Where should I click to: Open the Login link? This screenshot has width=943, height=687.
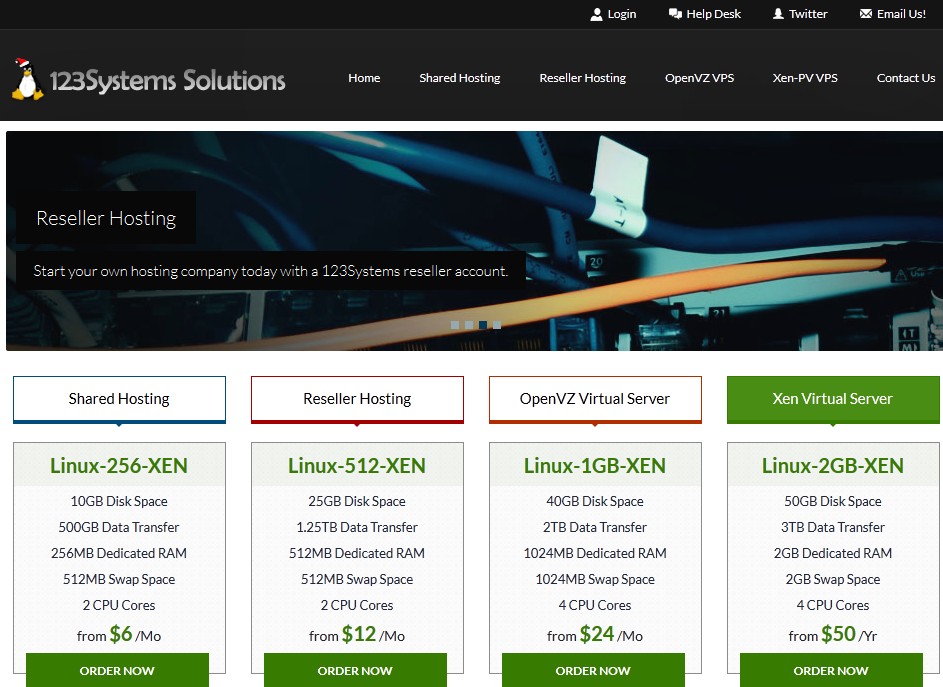pyautogui.click(x=622, y=14)
